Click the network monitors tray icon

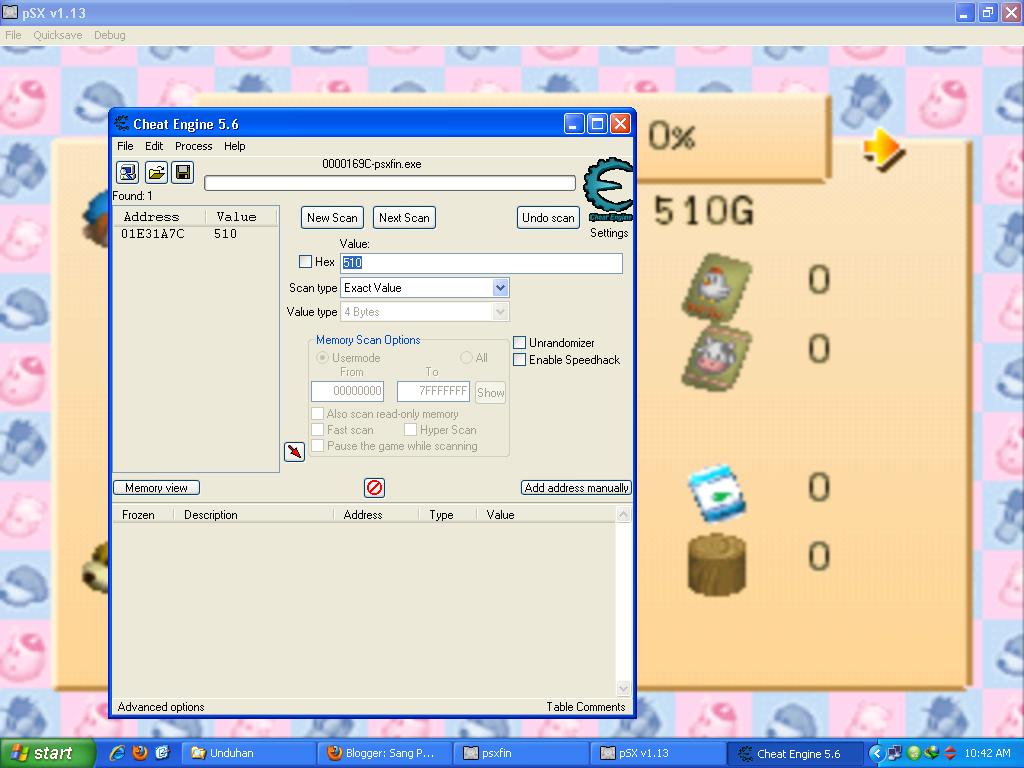(x=895, y=753)
